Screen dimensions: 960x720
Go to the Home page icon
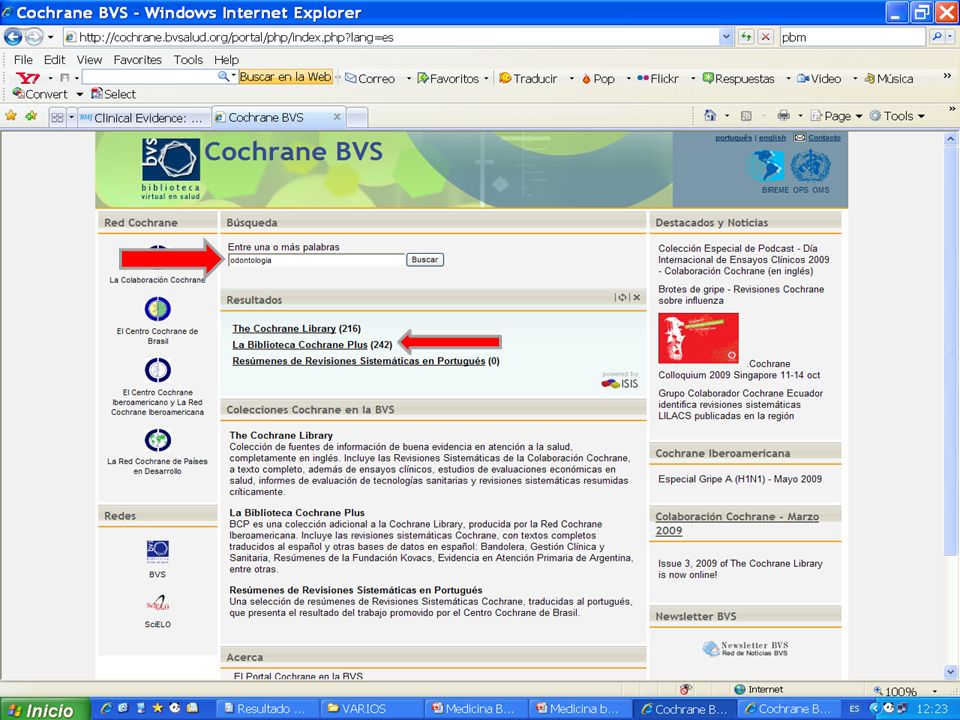click(x=710, y=116)
